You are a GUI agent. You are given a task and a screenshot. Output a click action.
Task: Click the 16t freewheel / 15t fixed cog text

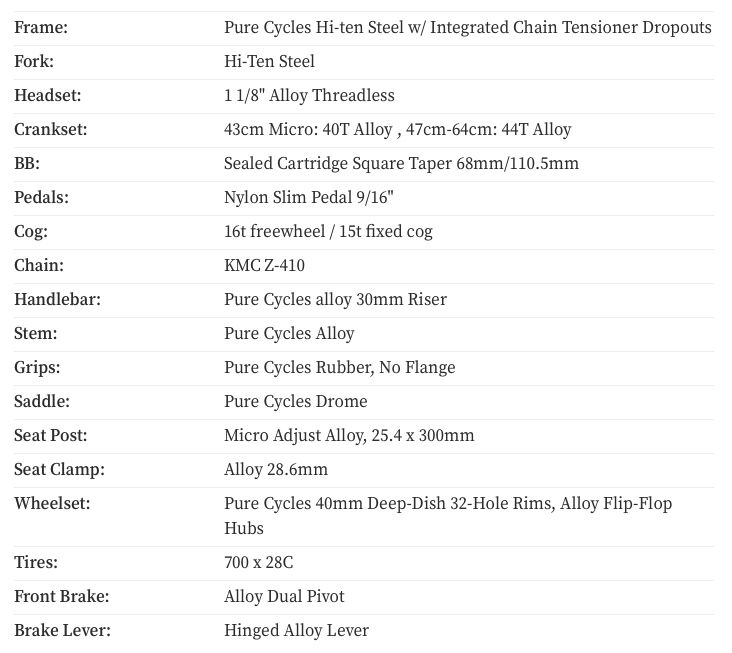tap(328, 231)
